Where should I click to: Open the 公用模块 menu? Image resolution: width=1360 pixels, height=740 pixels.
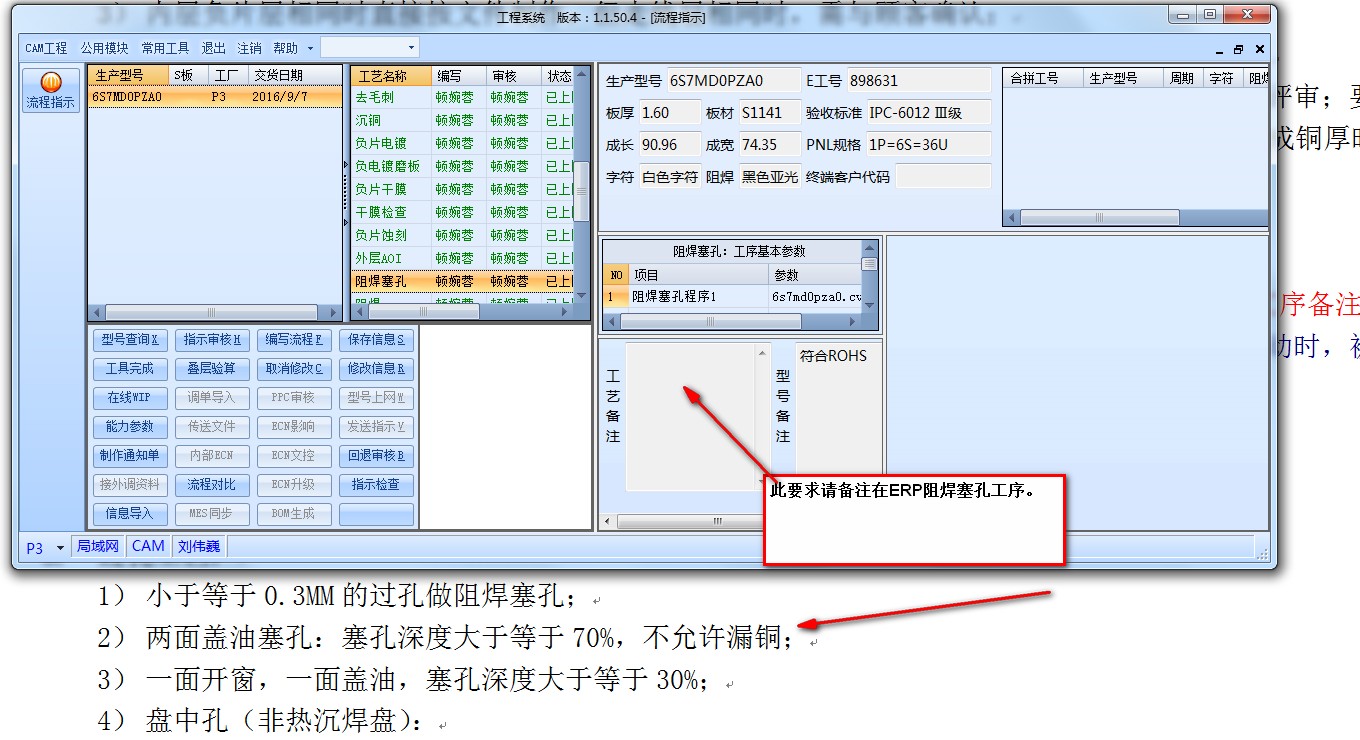coord(105,48)
